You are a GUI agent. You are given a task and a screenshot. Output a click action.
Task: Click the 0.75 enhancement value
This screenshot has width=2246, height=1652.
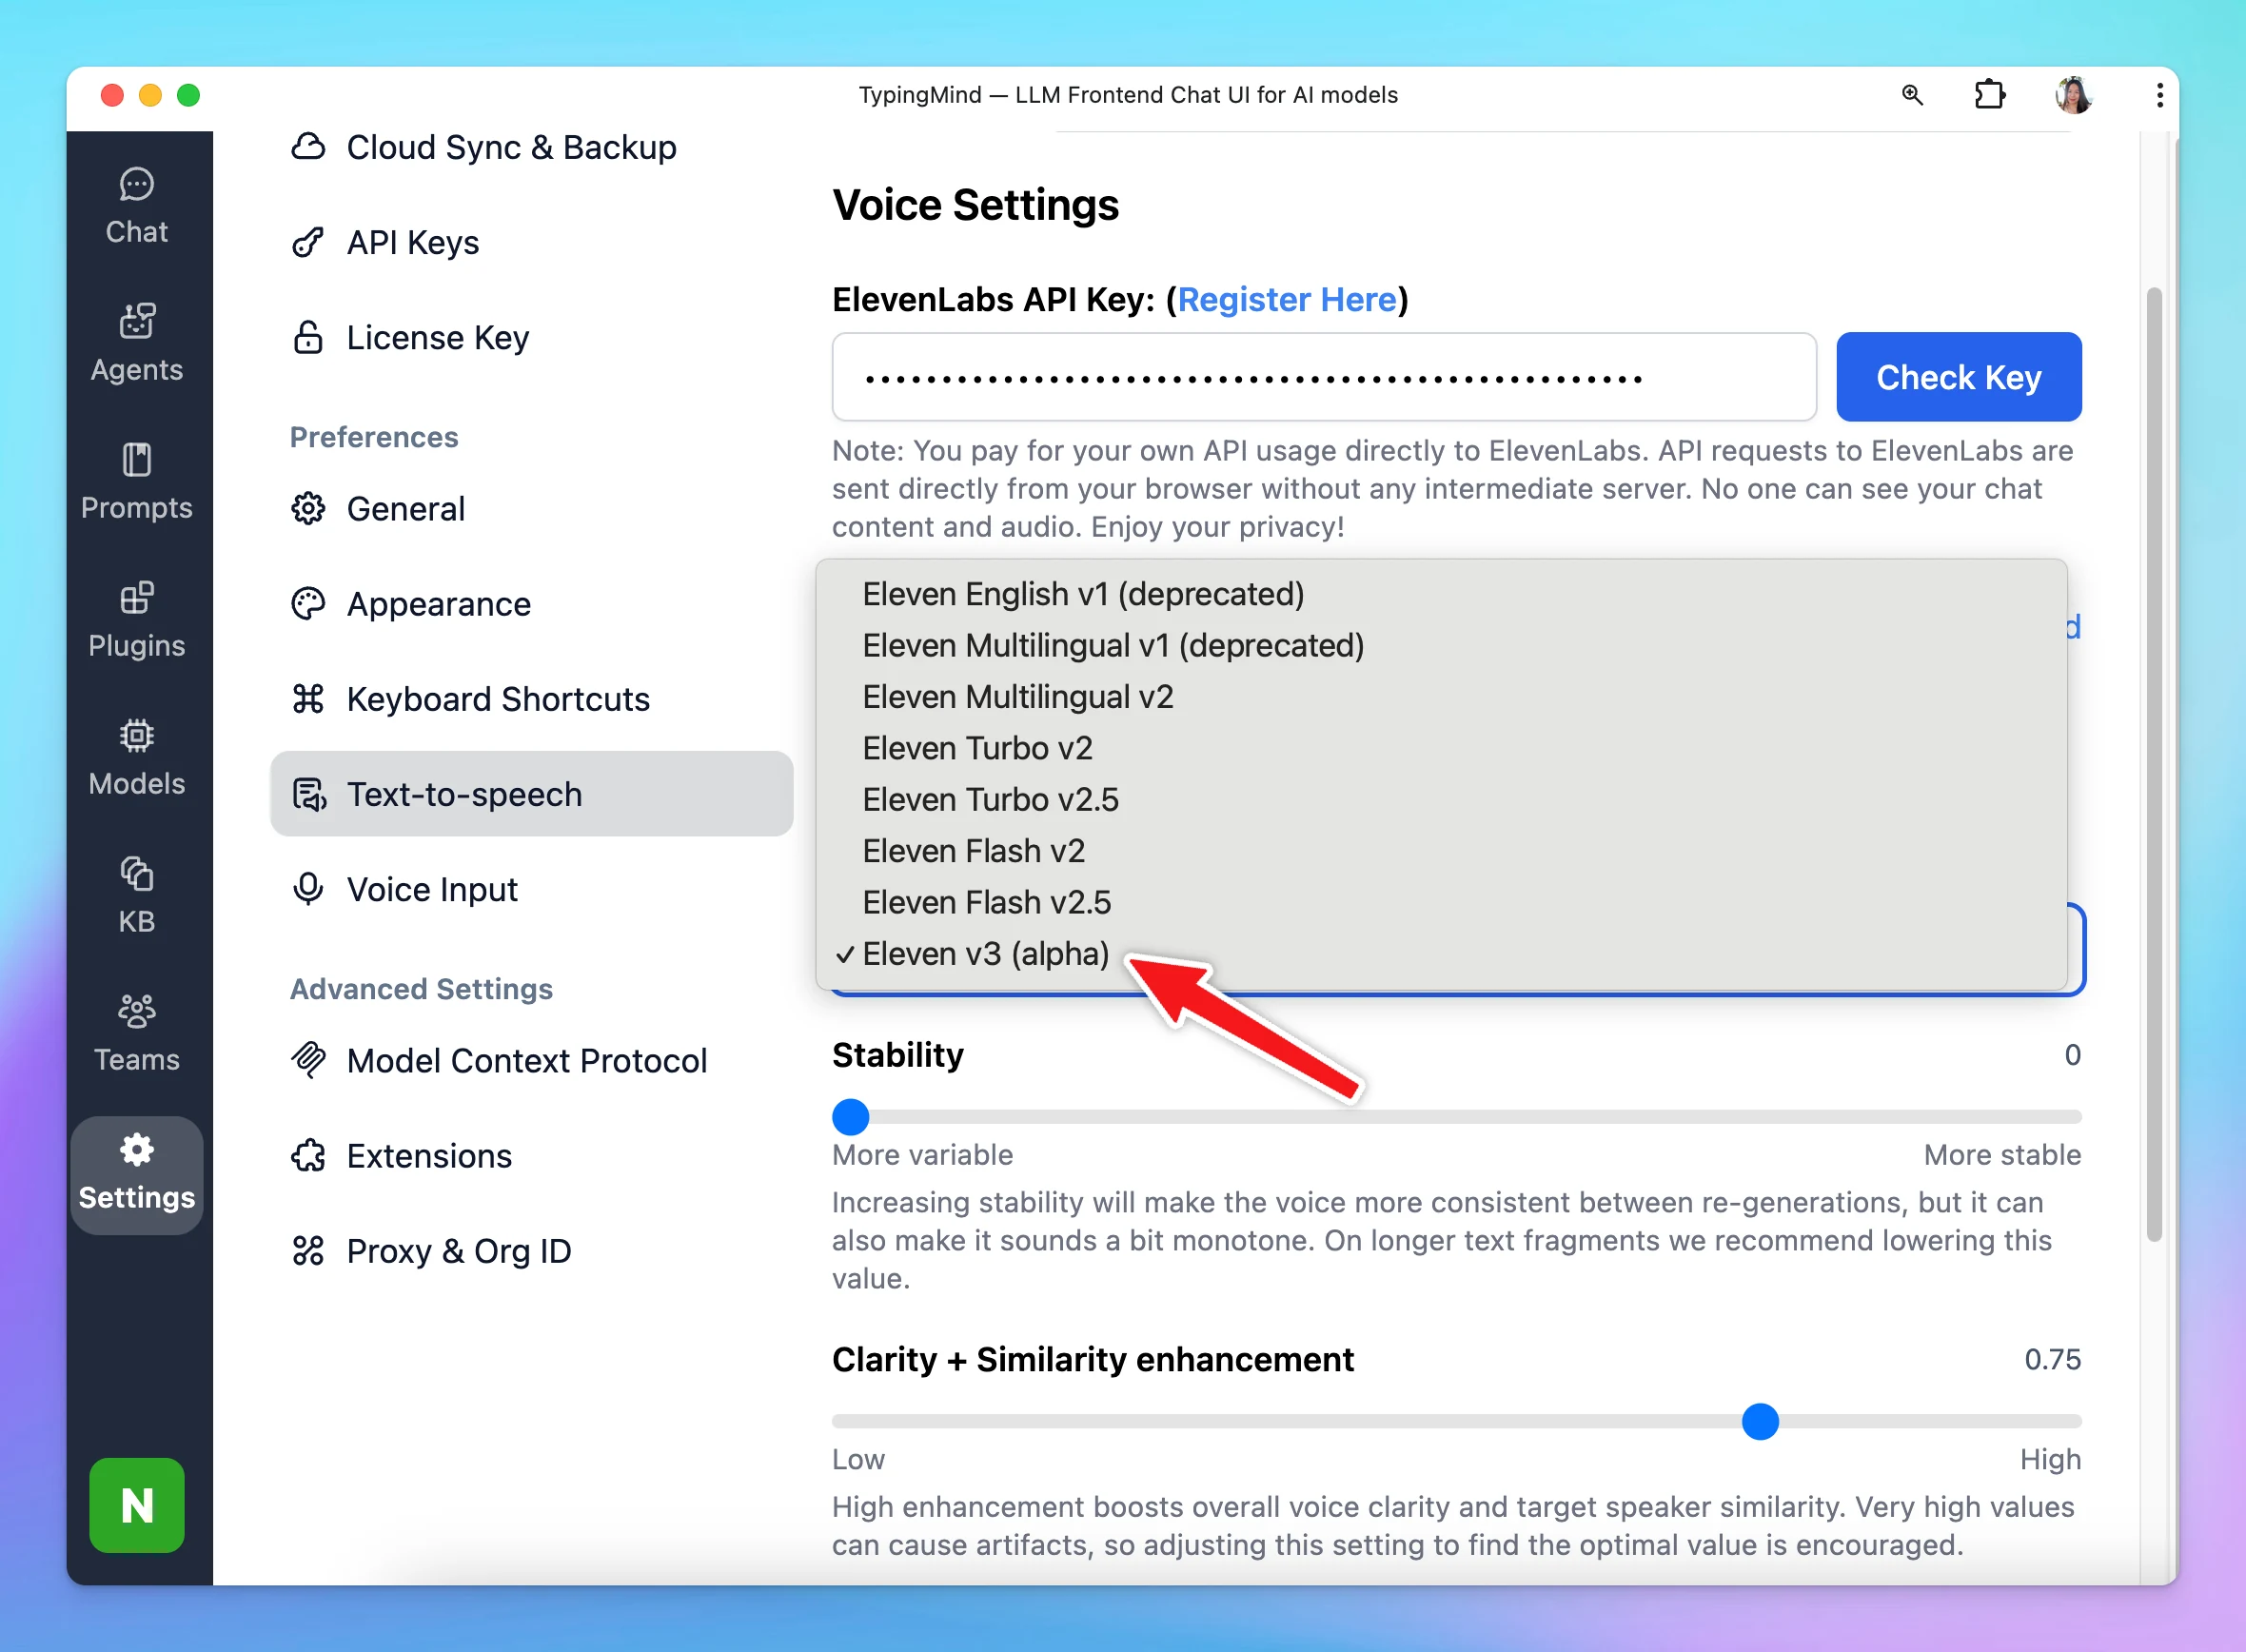coord(2052,1359)
